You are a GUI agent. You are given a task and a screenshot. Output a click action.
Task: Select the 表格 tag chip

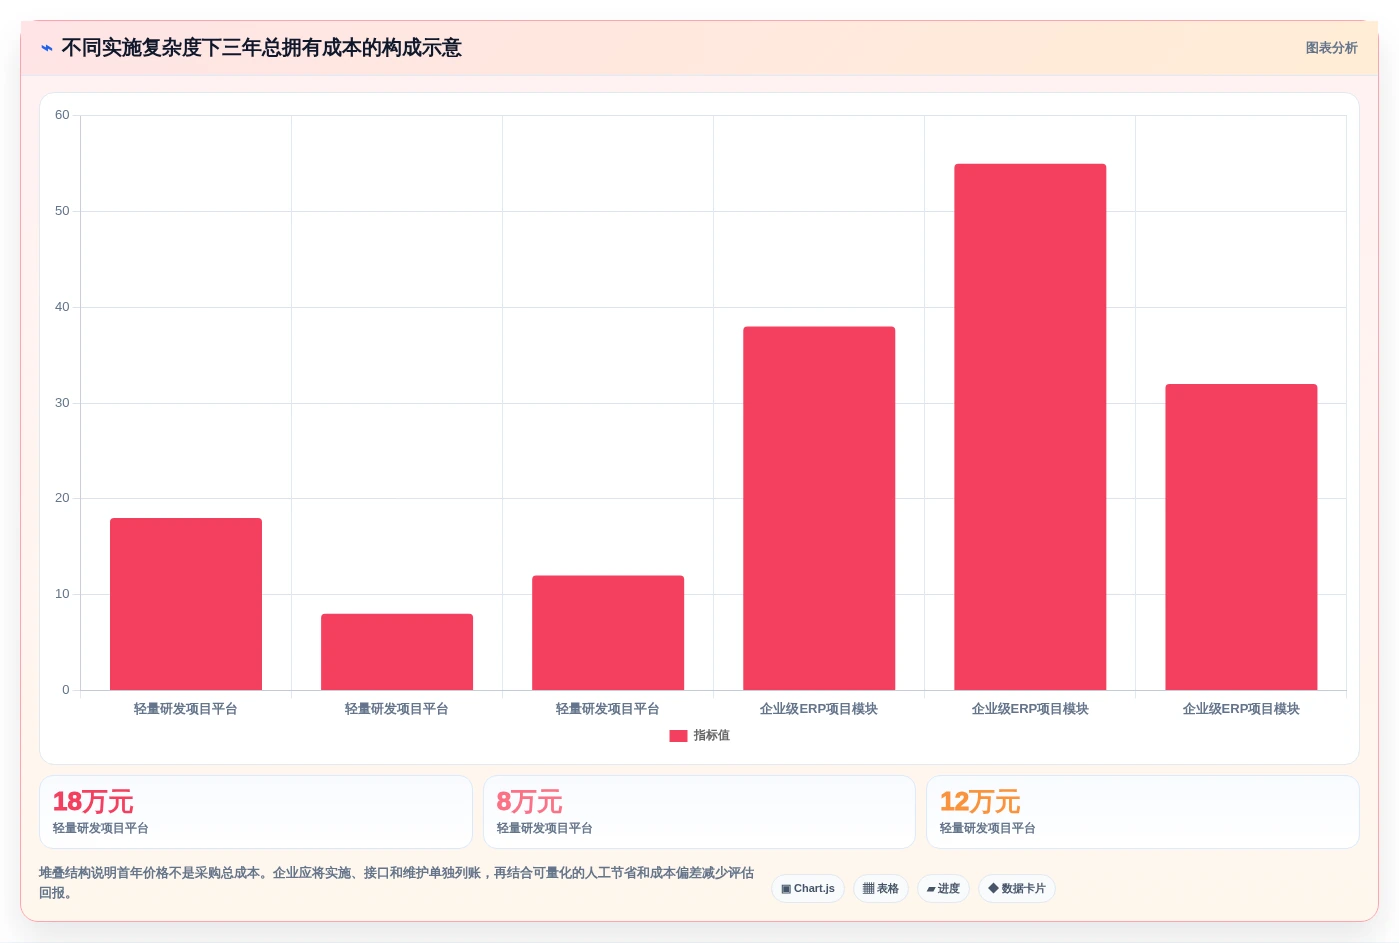point(881,888)
